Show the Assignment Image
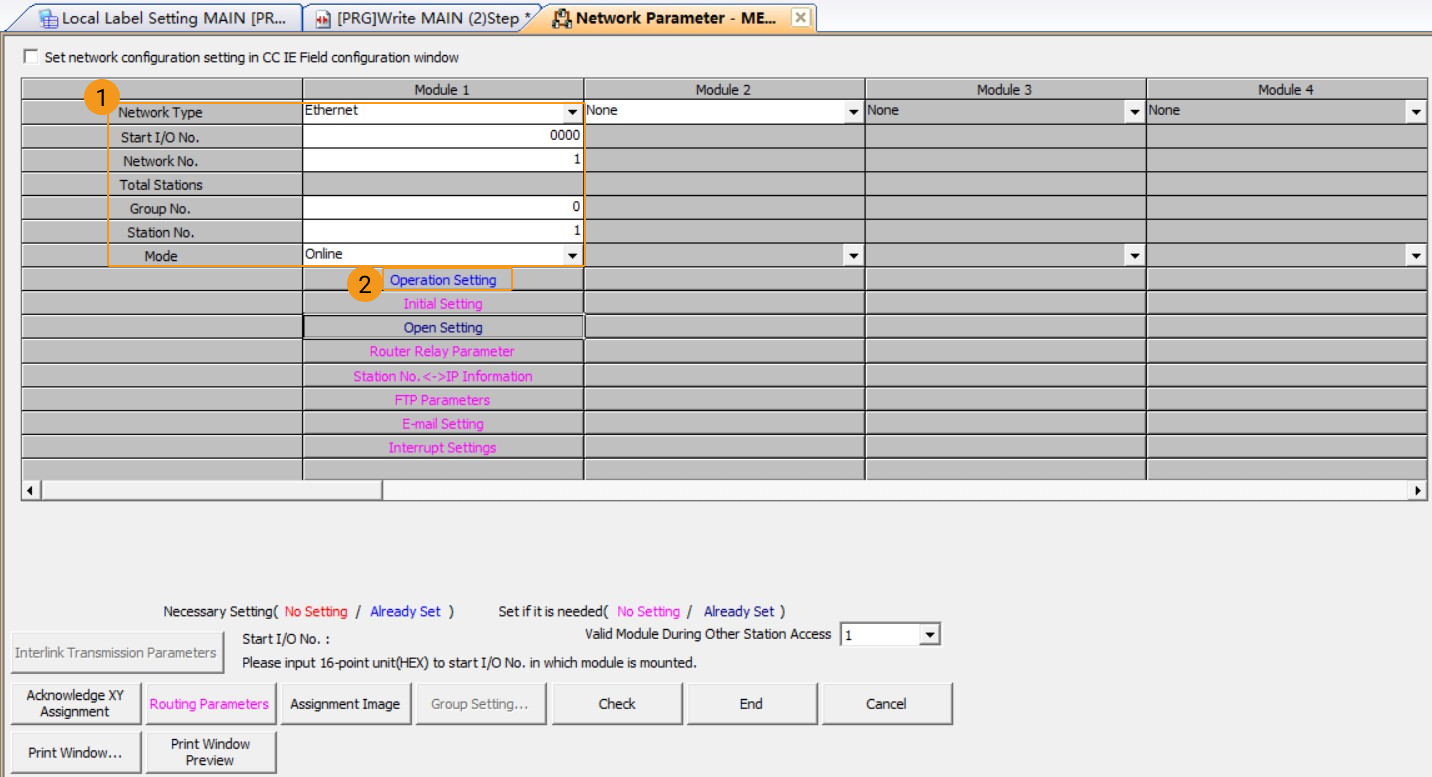 [346, 703]
